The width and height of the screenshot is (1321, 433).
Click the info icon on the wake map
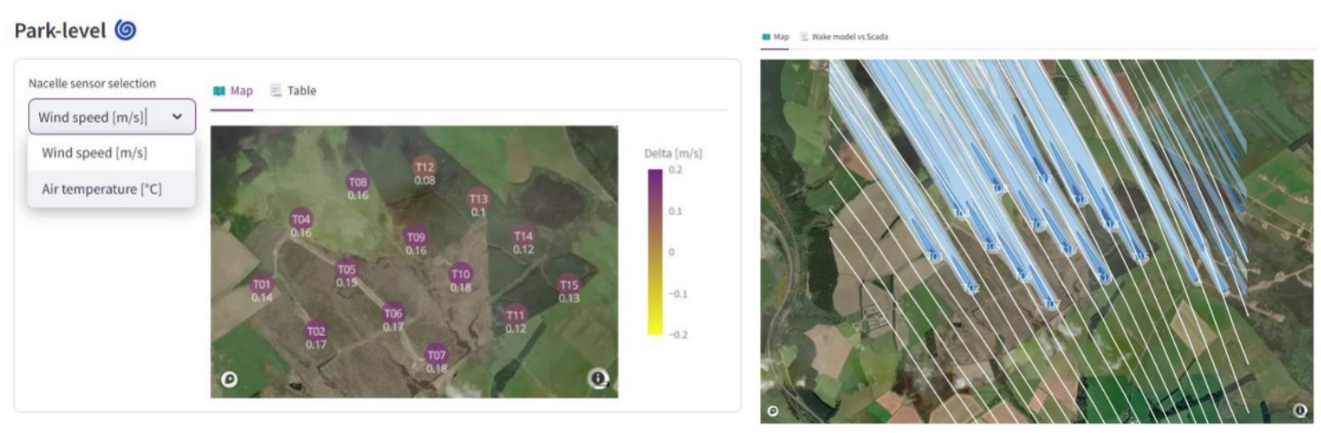point(1300,410)
